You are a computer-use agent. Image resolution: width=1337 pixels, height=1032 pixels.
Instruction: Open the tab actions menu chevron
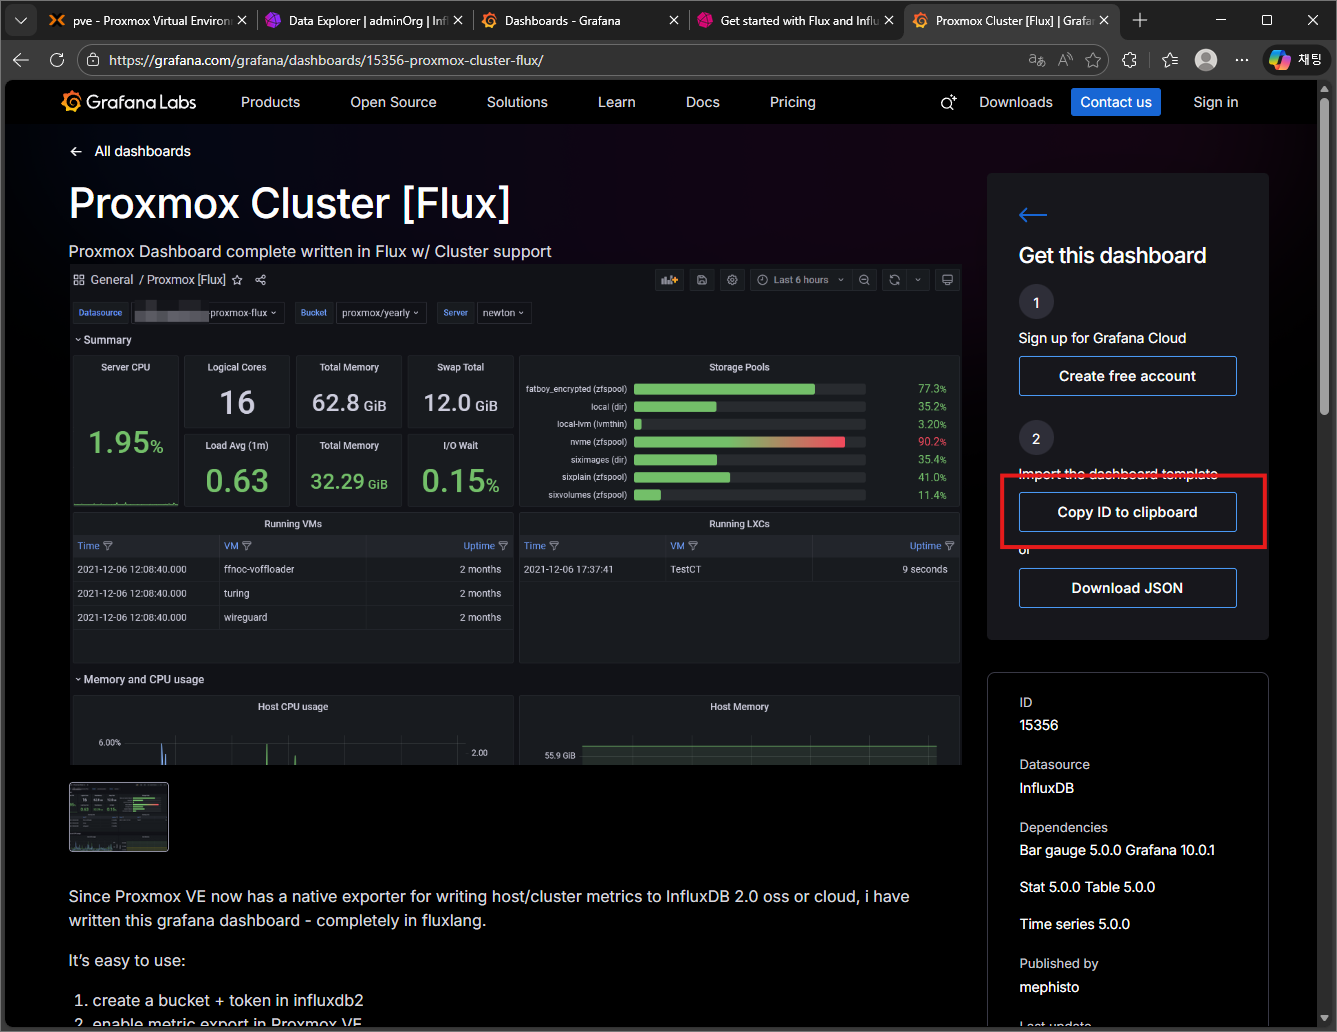20,20
